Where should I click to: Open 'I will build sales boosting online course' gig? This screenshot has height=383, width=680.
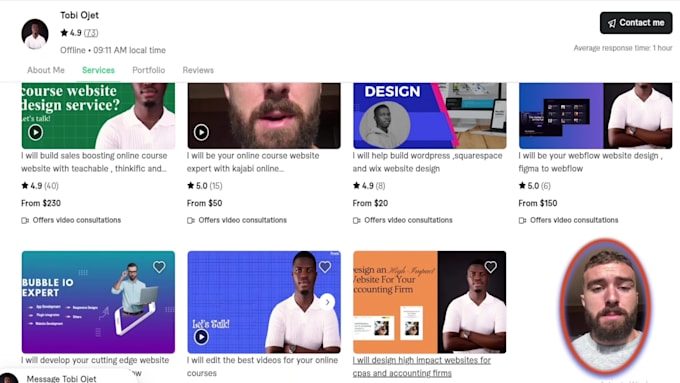[94, 162]
